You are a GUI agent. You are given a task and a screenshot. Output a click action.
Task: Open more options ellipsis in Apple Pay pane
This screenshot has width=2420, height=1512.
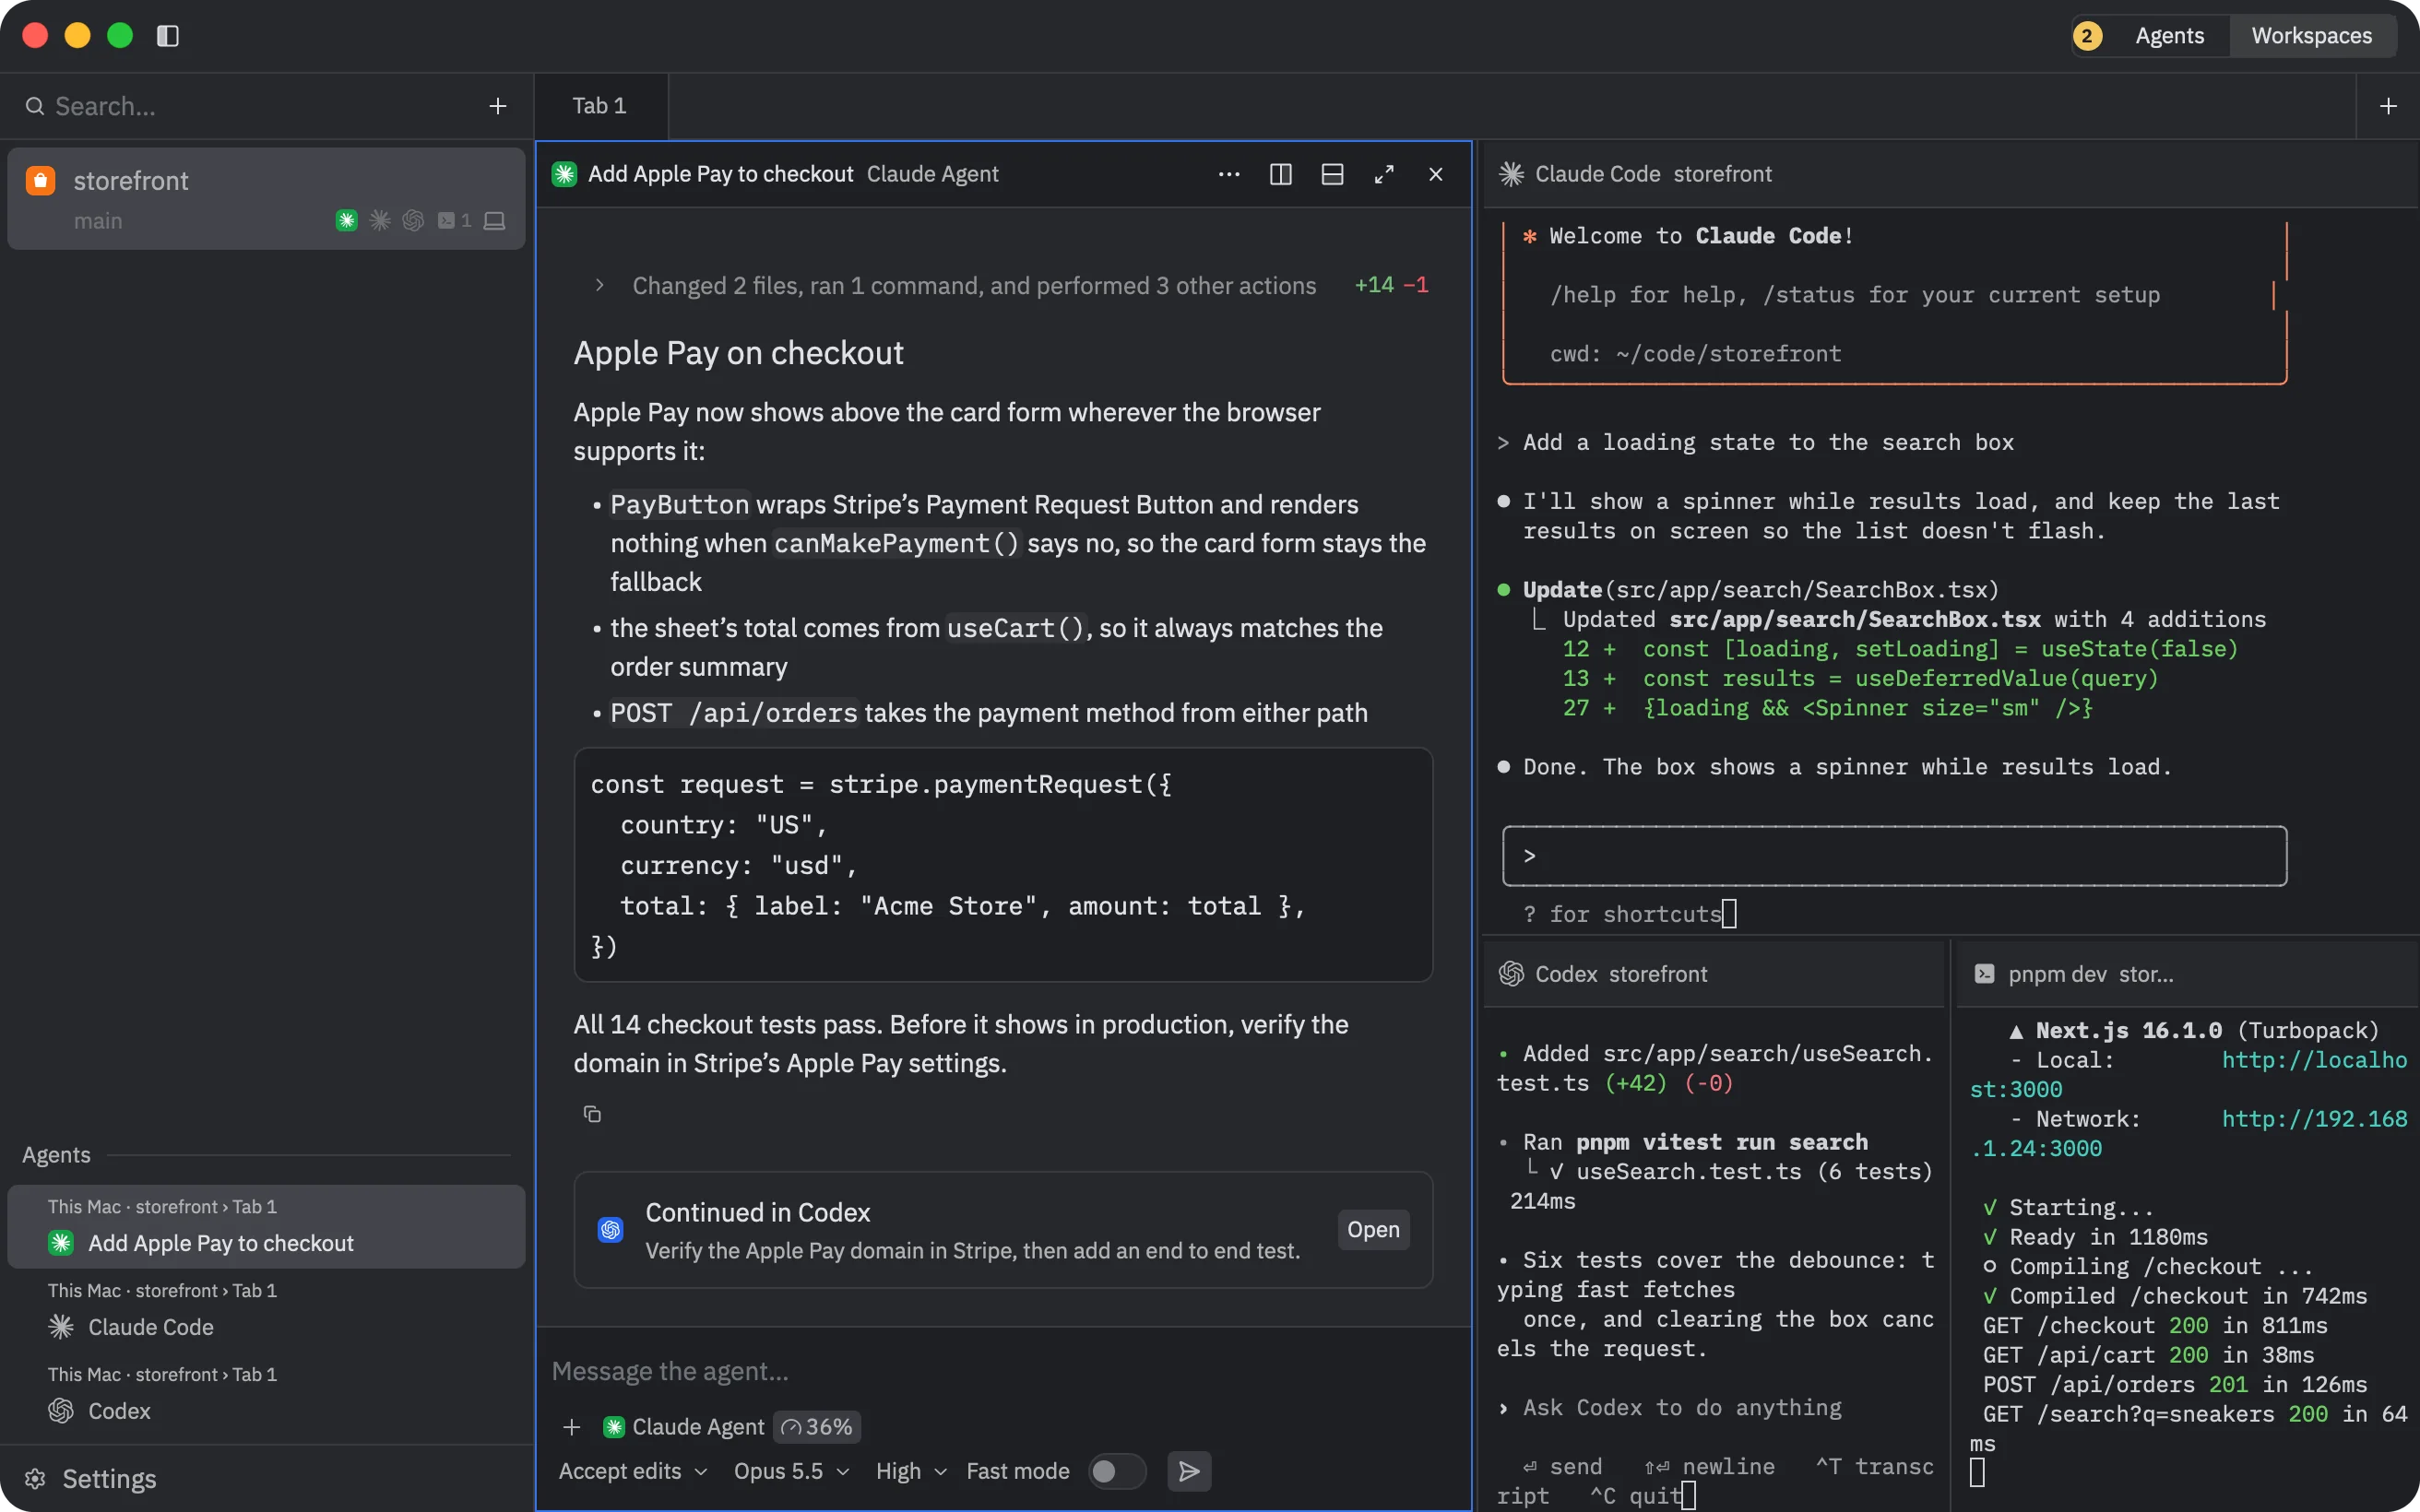[1229, 174]
